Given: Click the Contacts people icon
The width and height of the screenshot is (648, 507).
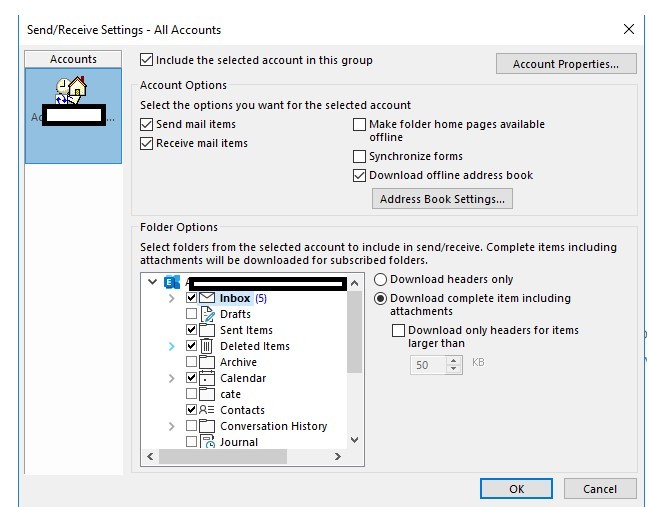Looking at the screenshot, I should point(207,410).
